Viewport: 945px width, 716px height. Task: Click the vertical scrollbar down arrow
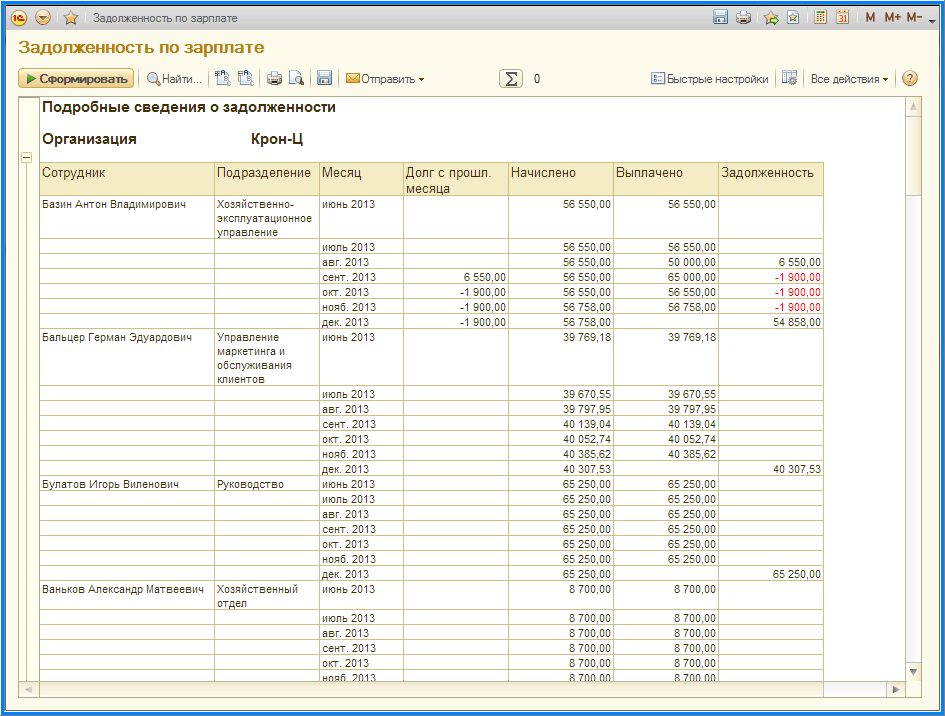[x=913, y=670]
